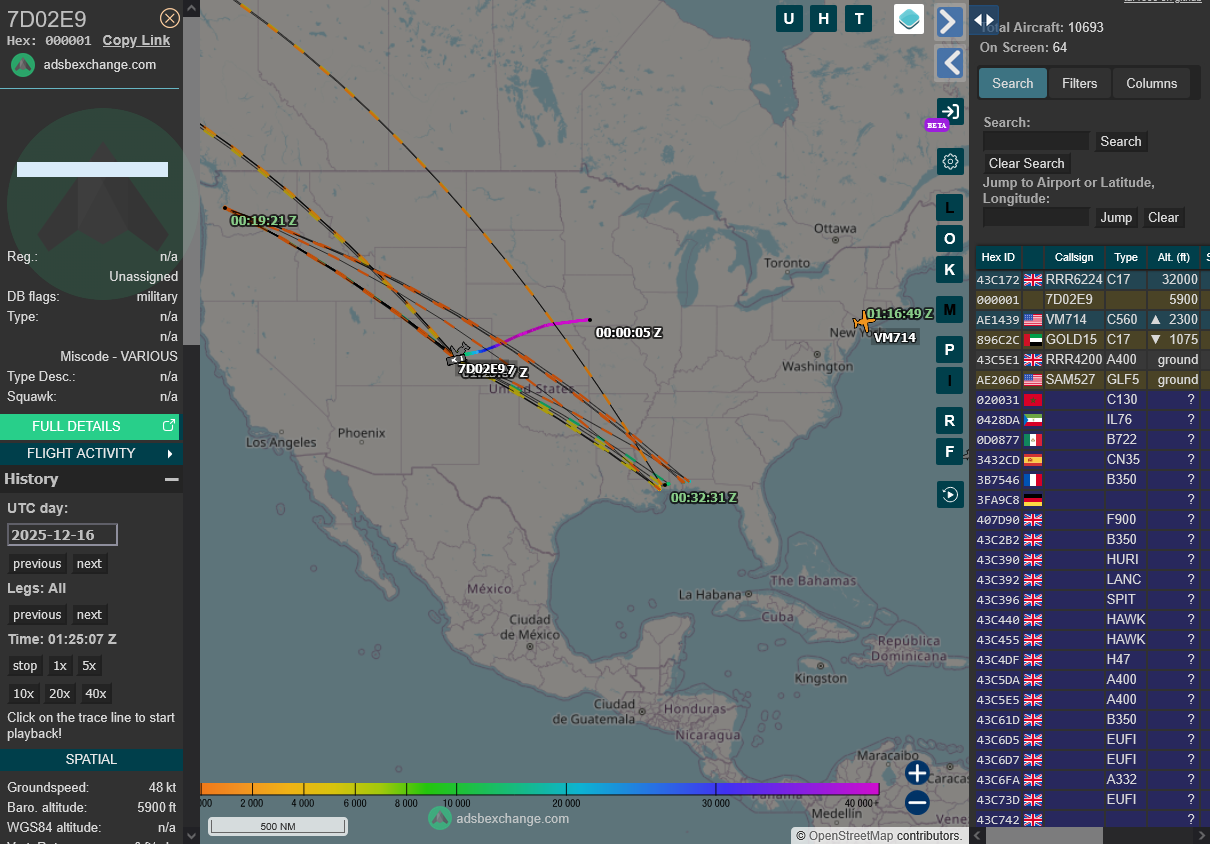1210x844 pixels.
Task: Click the UTC day date field
Action: coord(62,535)
